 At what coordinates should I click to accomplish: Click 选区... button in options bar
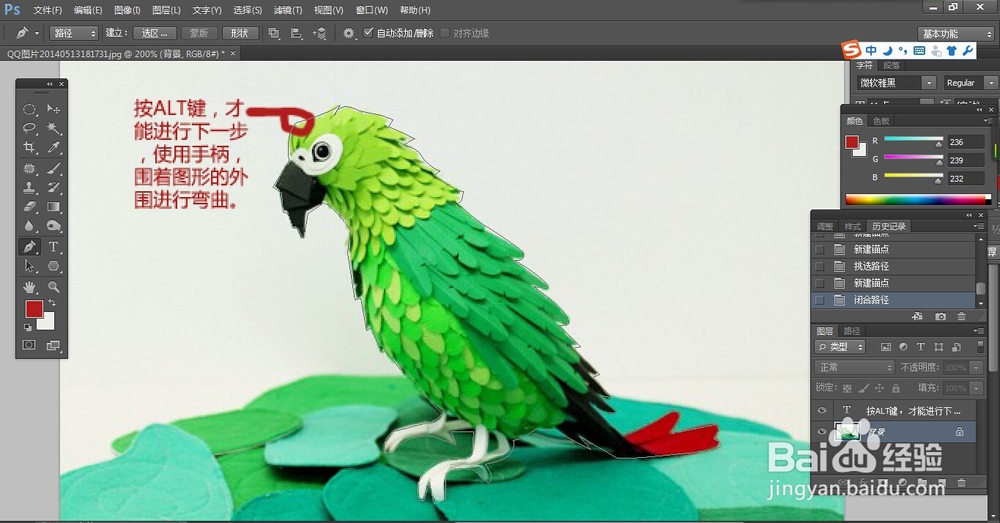coord(155,33)
